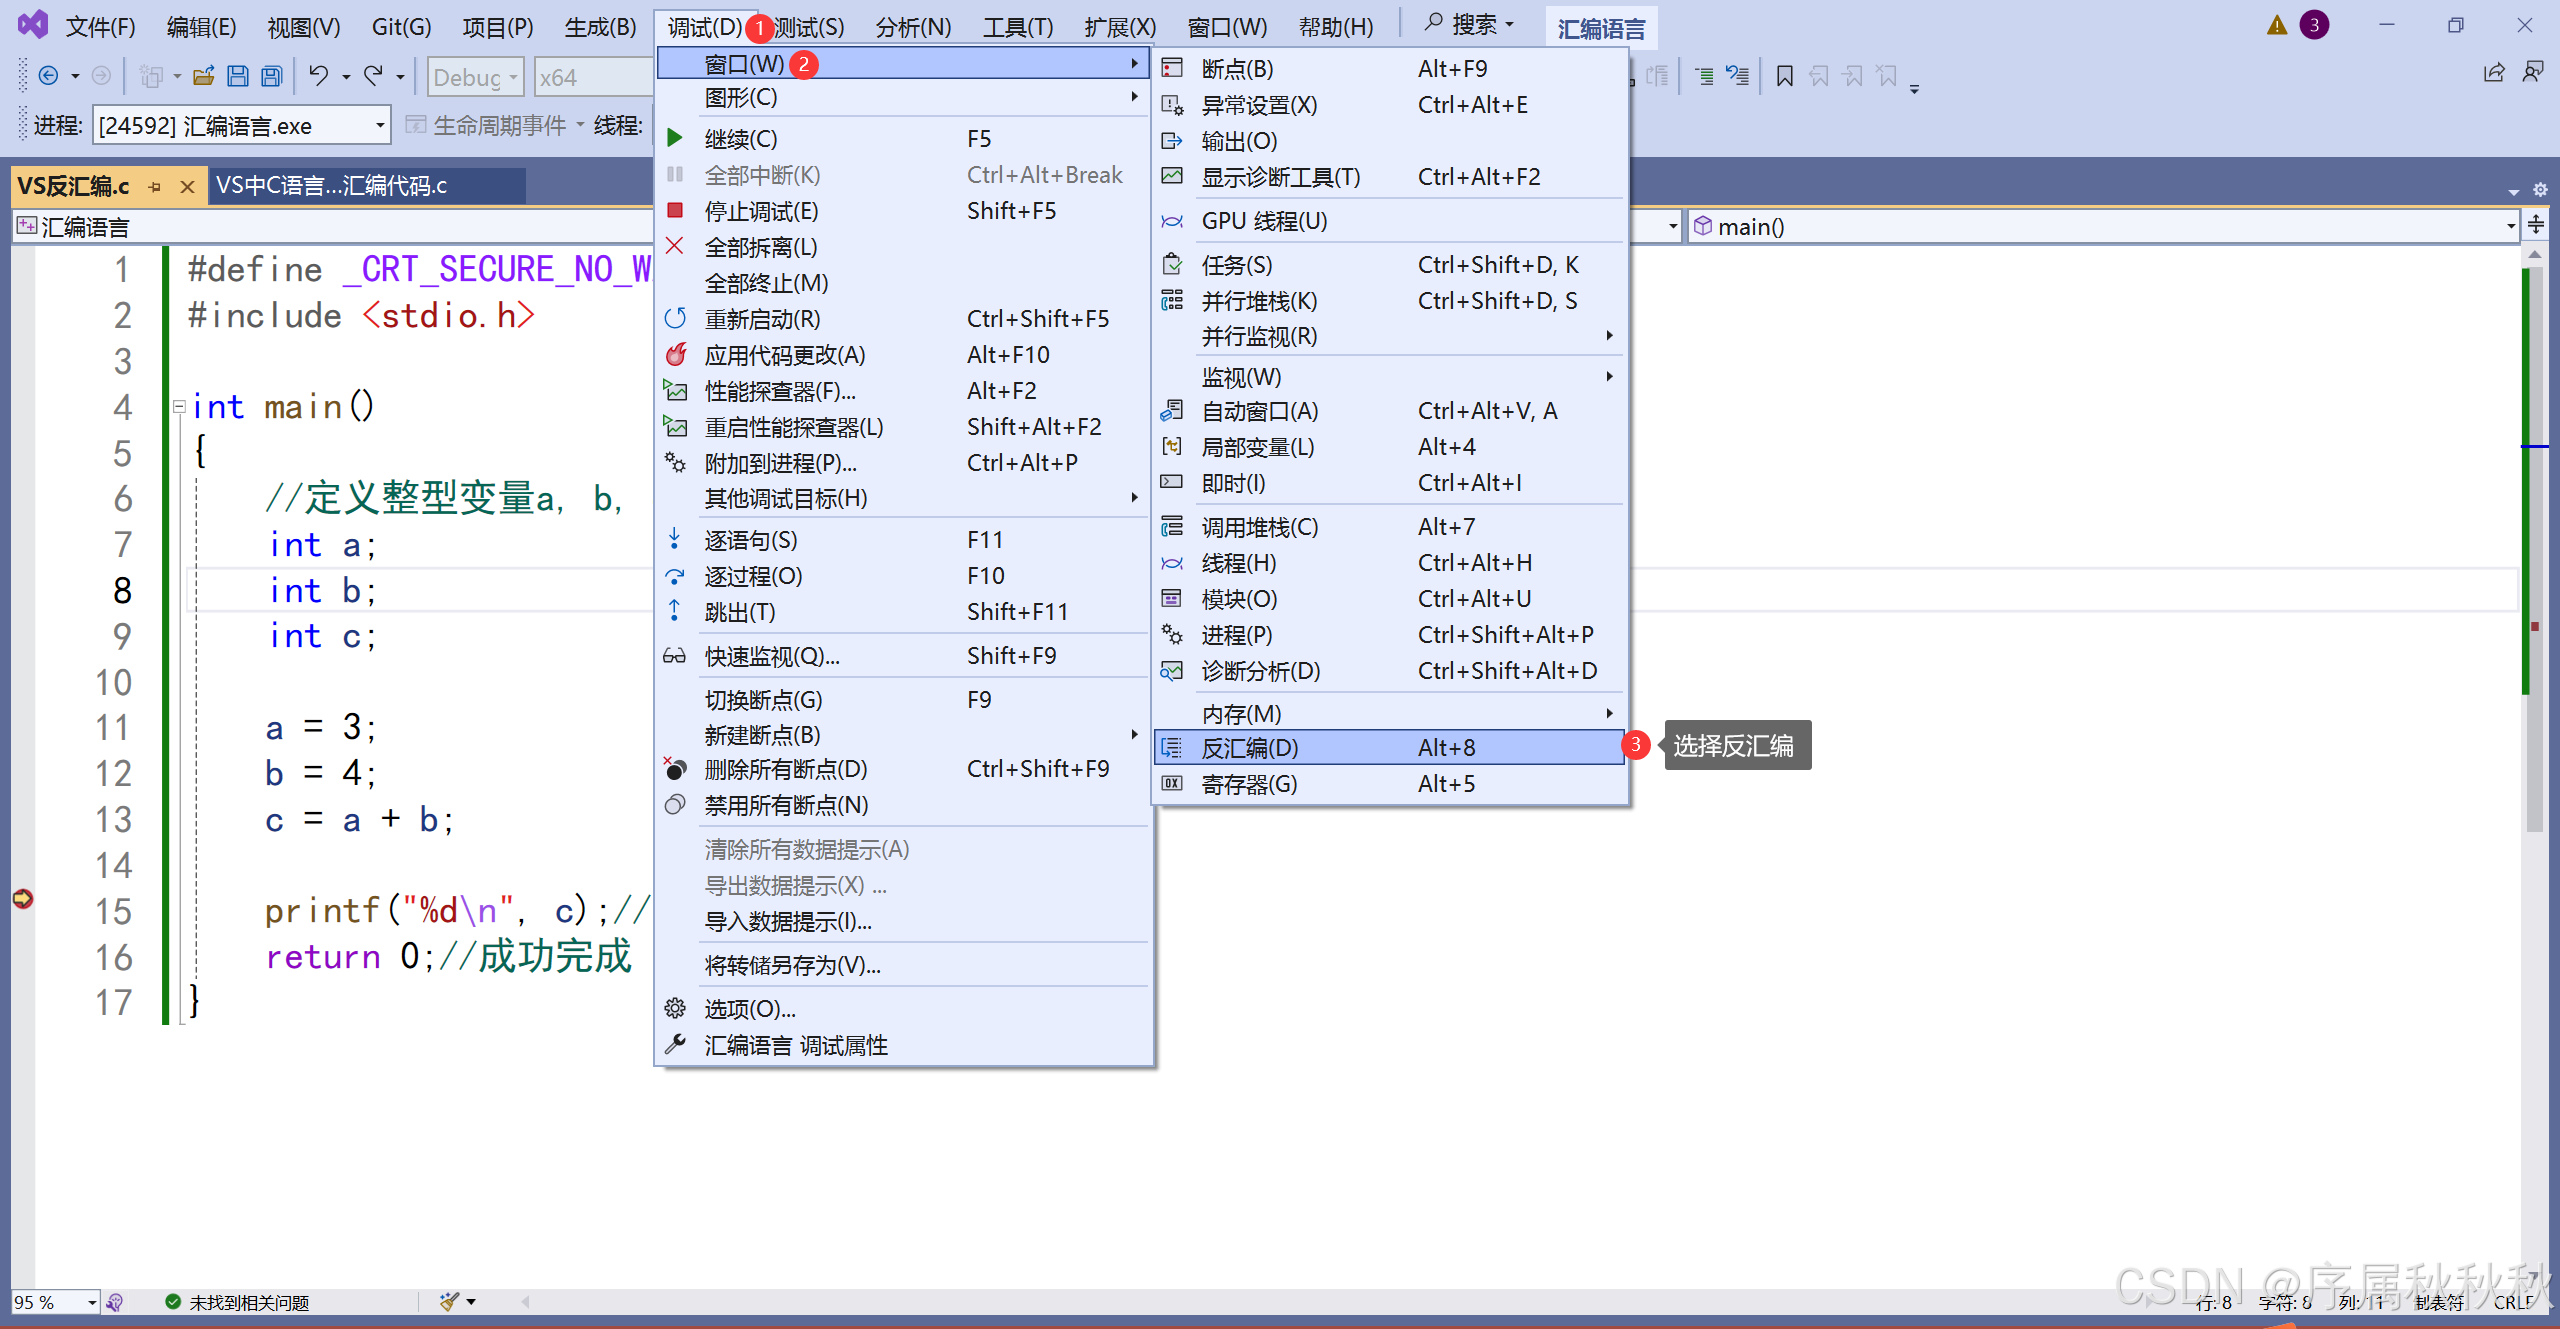Click 切换断点(G) menu entry

point(902,699)
